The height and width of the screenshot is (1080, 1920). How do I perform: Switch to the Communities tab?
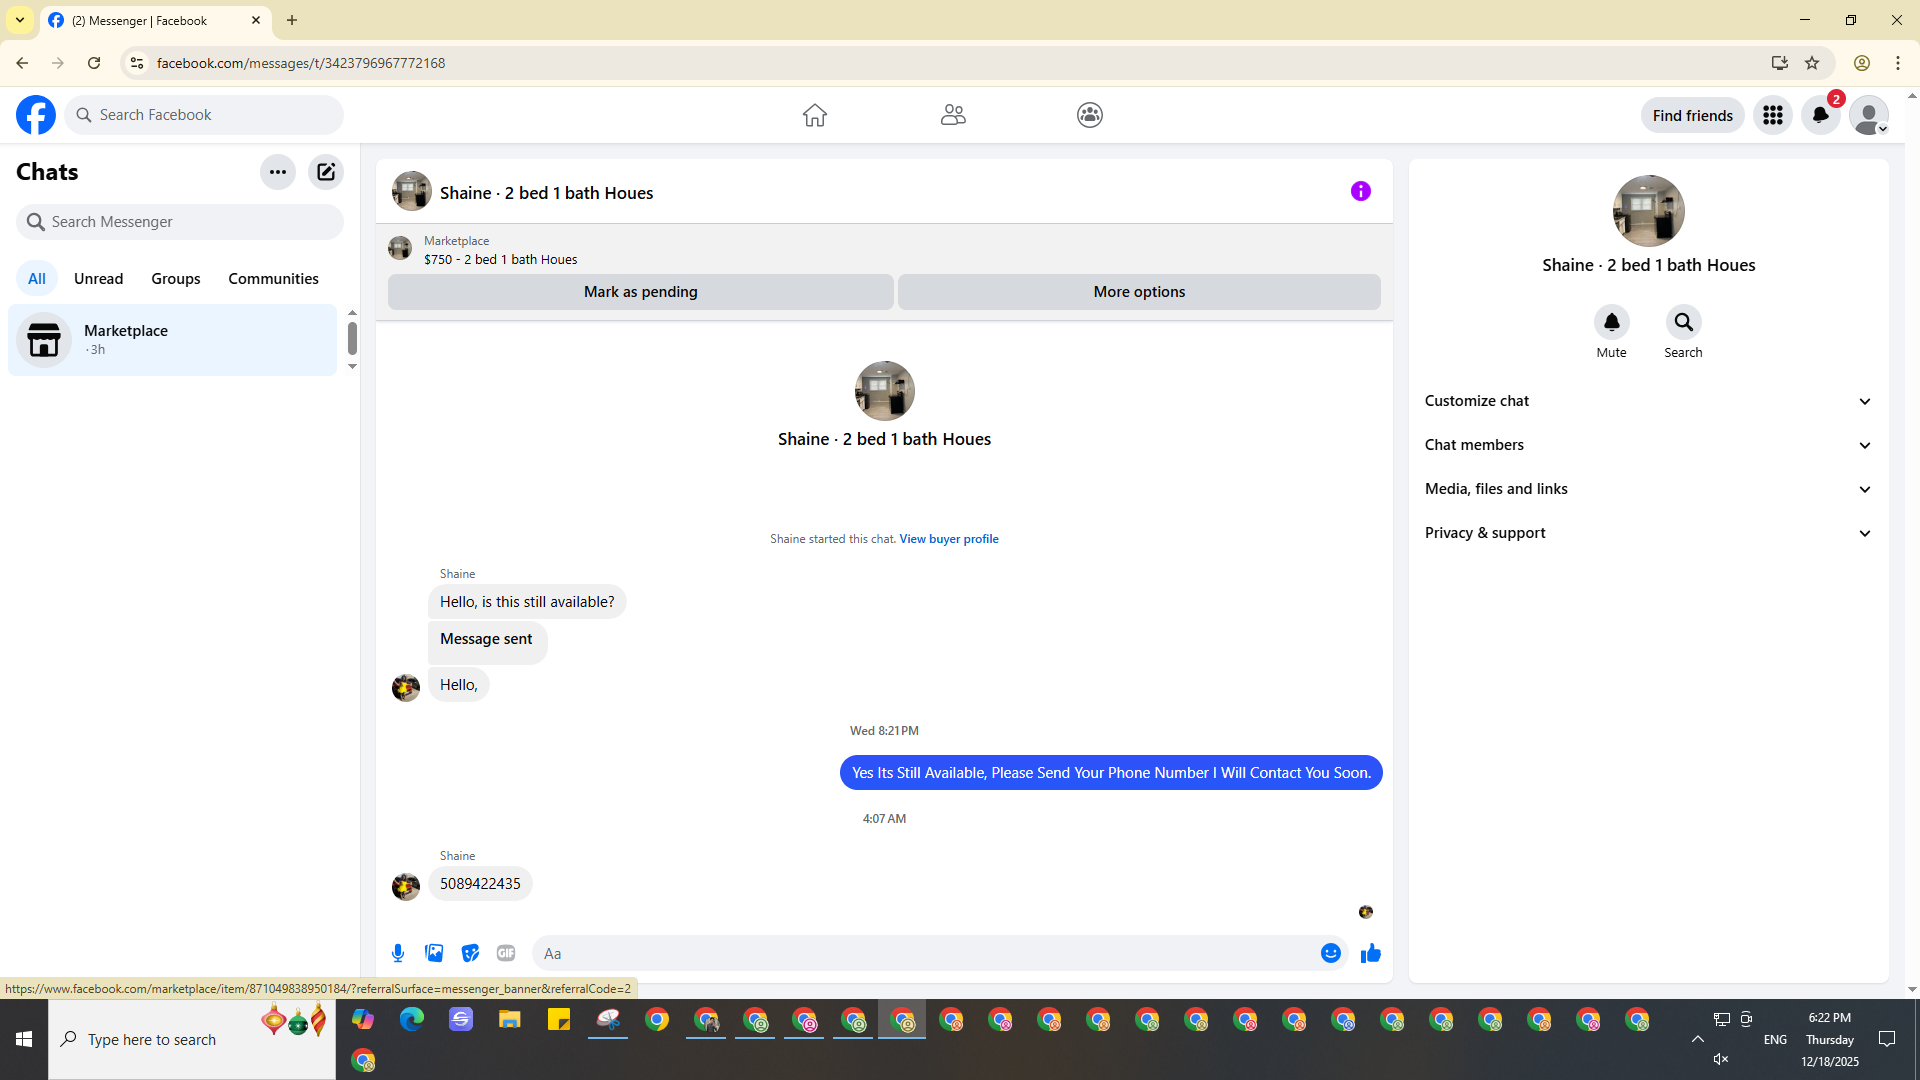pos(273,279)
